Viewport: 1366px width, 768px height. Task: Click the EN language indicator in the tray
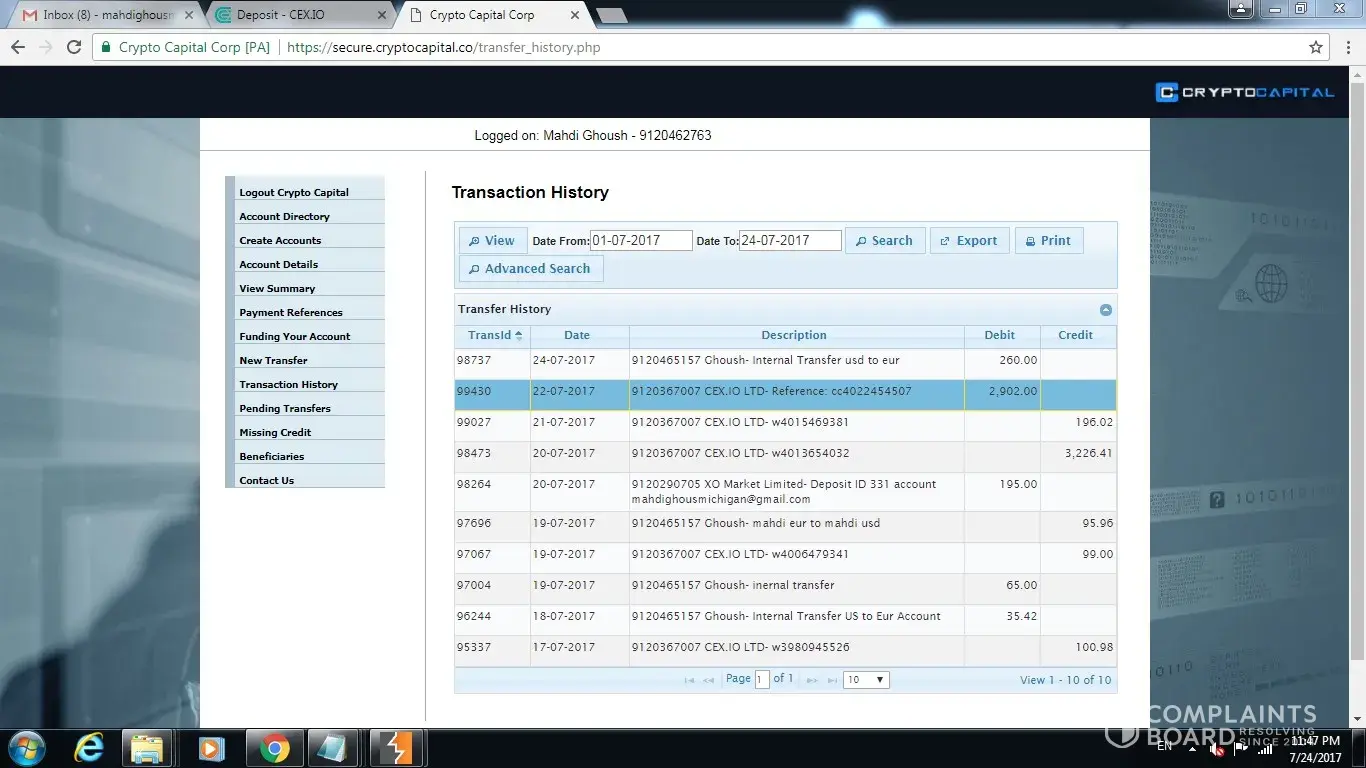[1165, 746]
